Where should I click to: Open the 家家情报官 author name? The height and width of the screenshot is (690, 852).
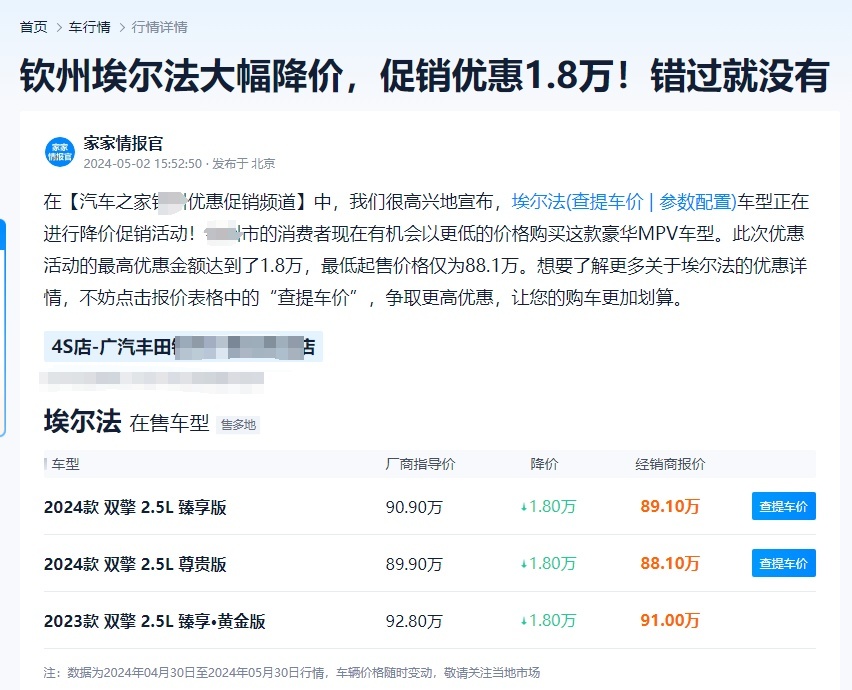pyautogui.click(x=123, y=143)
